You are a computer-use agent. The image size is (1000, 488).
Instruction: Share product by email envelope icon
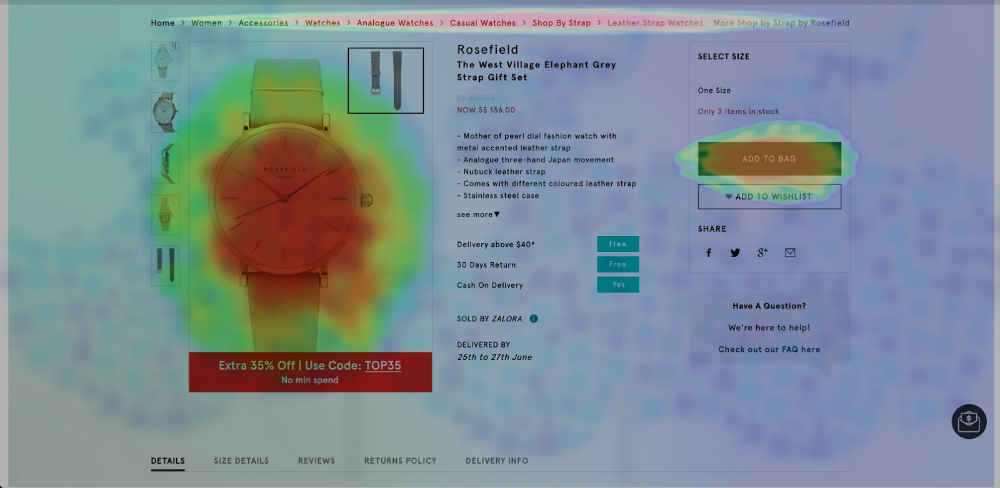pos(790,253)
